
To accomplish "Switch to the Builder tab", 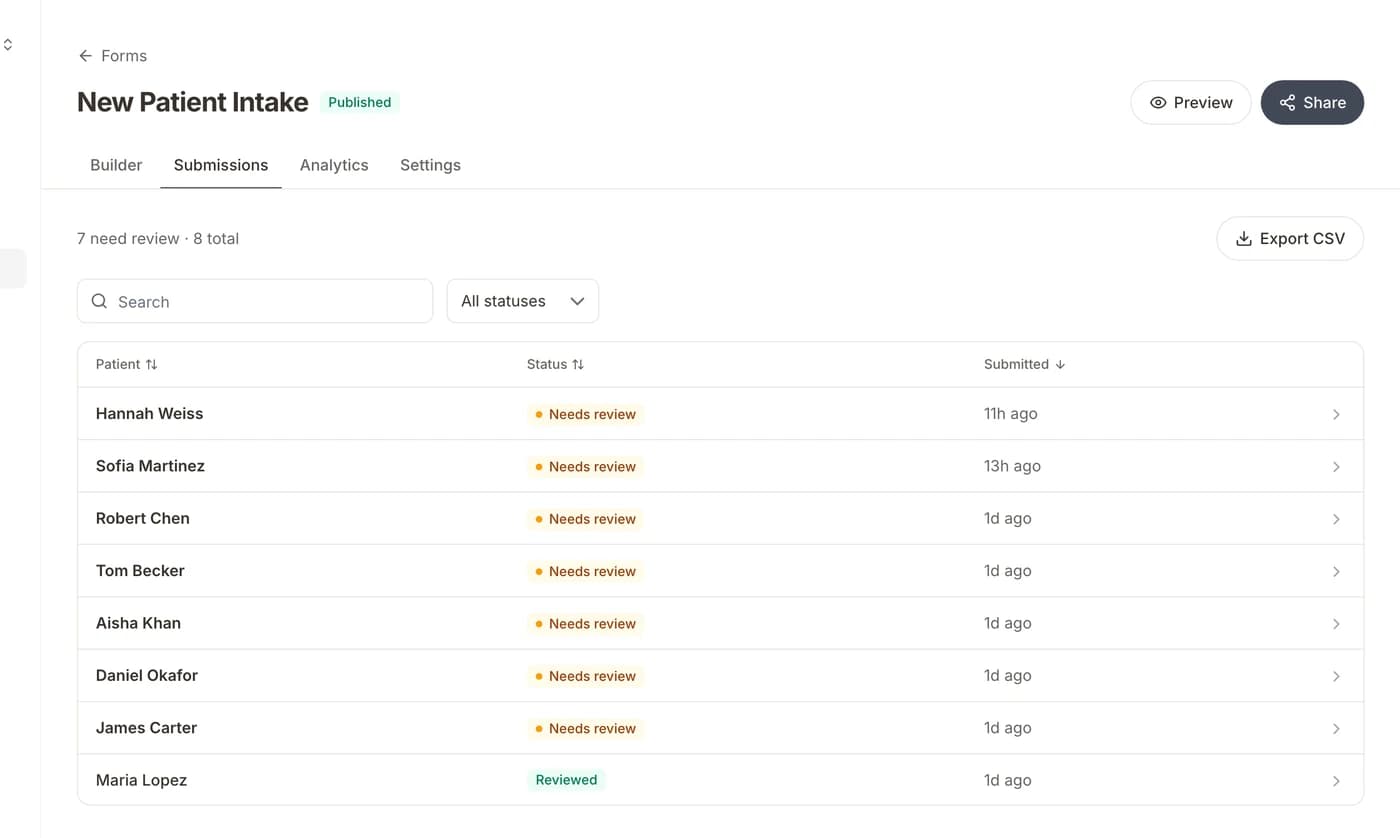I will pos(116,165).
